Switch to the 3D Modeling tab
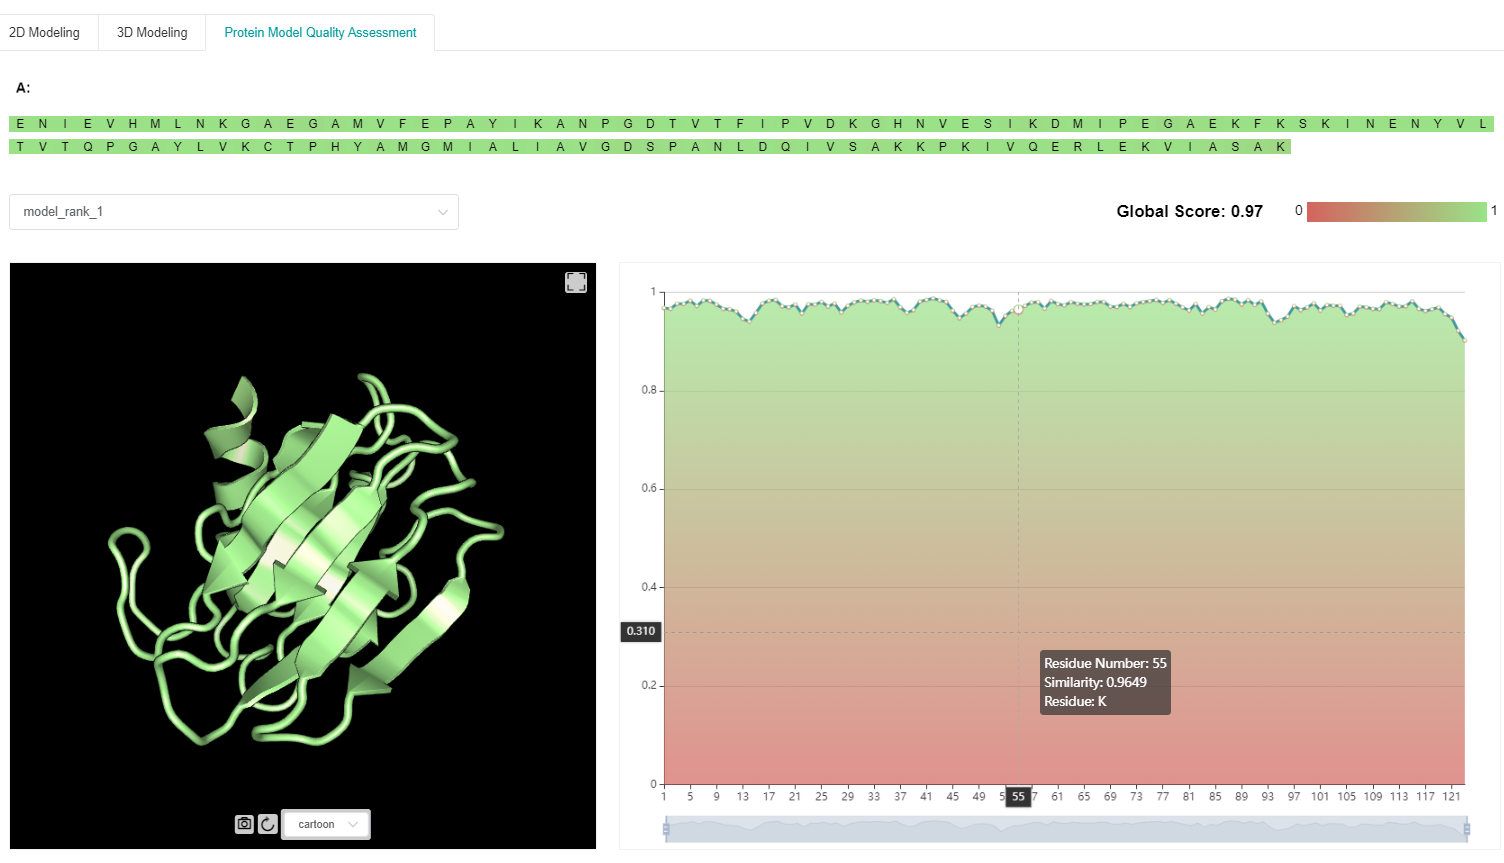Image resolution: width=1504 pixels, height=863 pixels. (152, 33)
